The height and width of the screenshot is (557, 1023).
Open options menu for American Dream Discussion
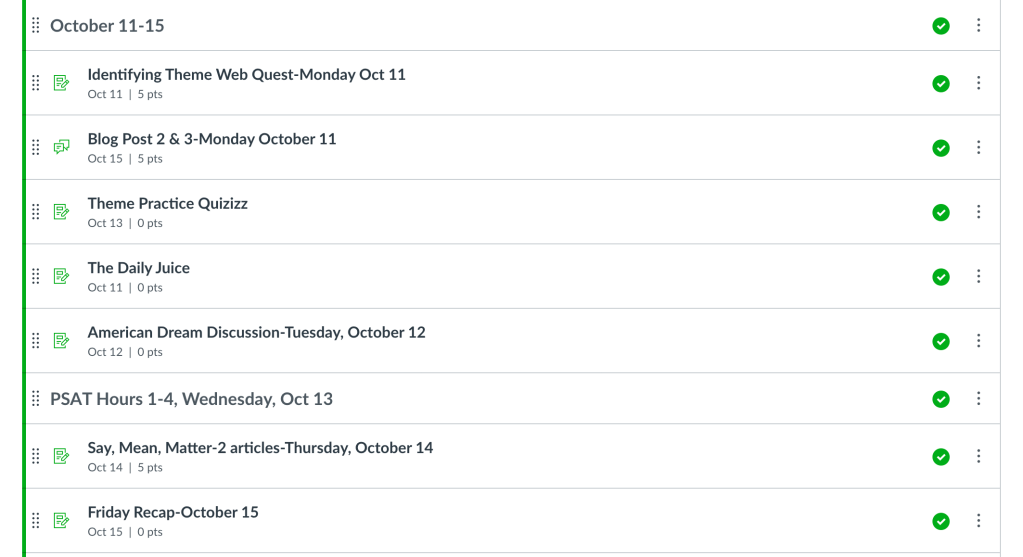point(979,341)
